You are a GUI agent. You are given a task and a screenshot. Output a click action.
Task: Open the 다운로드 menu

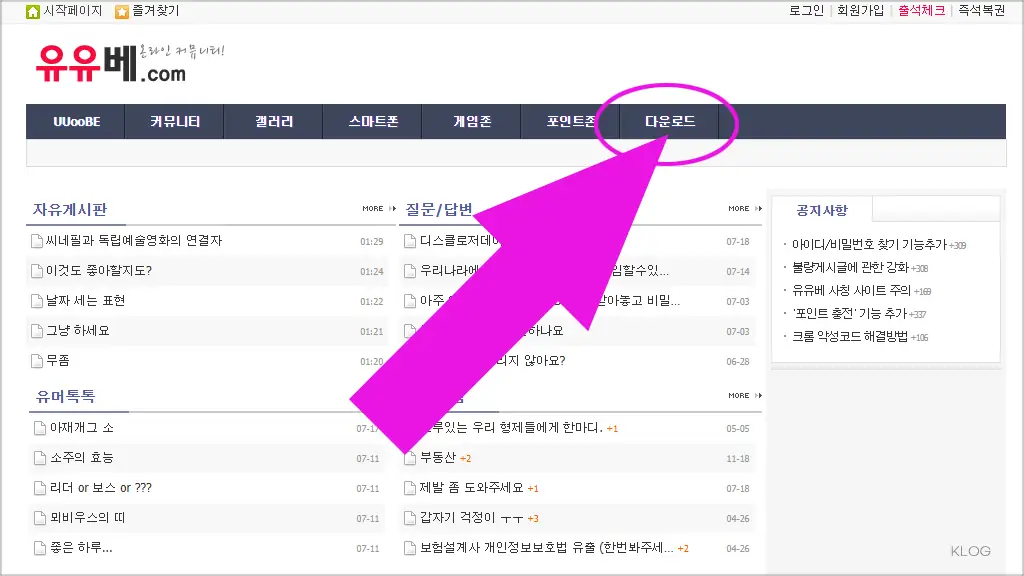point(670,121)
